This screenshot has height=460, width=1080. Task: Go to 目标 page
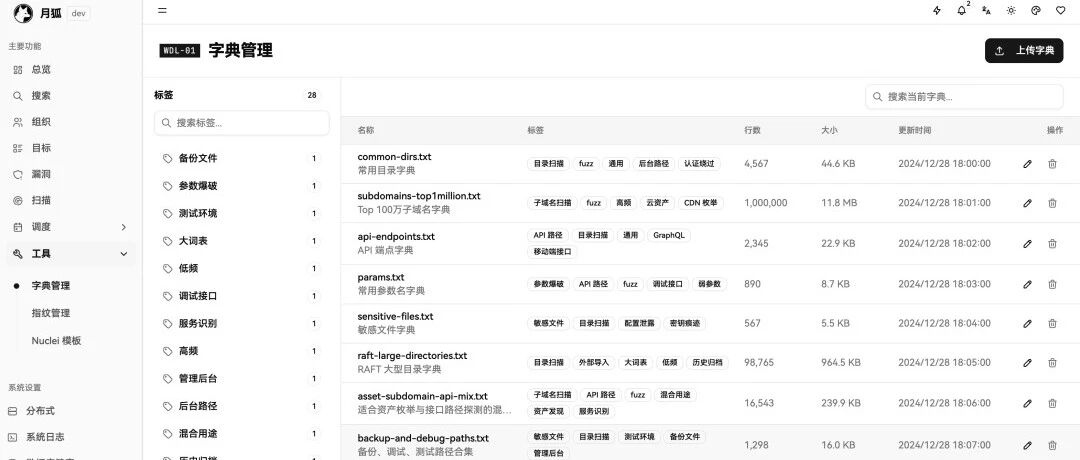point(70,148)
